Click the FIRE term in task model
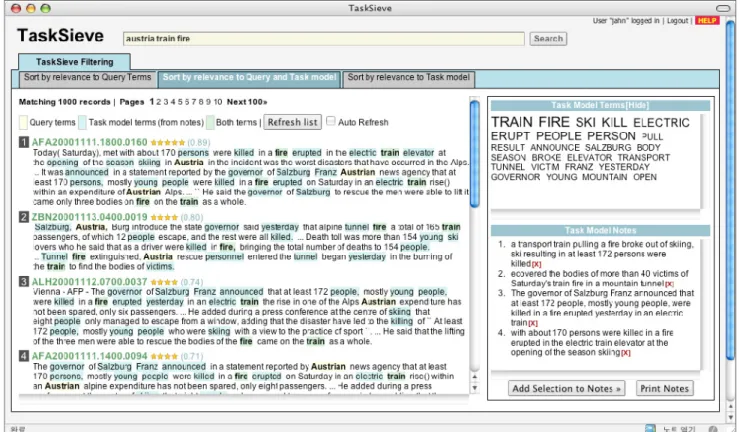Viewport: 740px width, 432px height. tap(554, 122)
